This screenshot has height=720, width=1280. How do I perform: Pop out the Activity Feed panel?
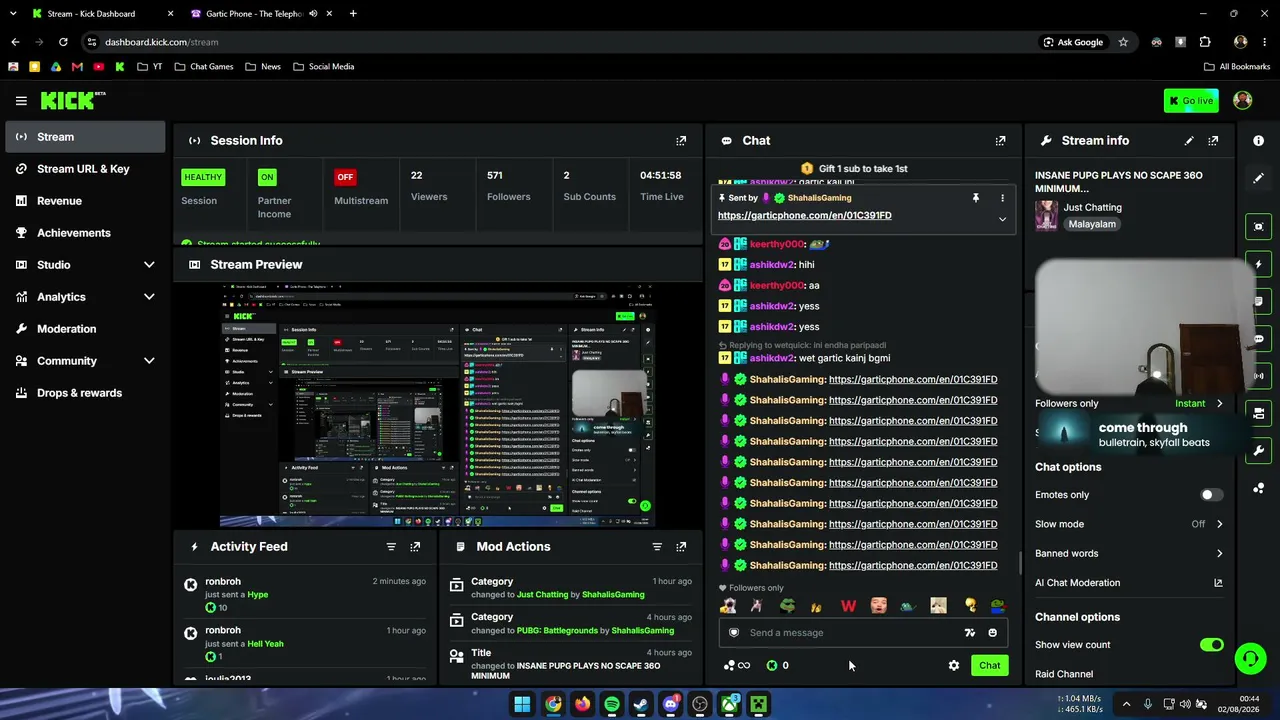pos(415,547)
